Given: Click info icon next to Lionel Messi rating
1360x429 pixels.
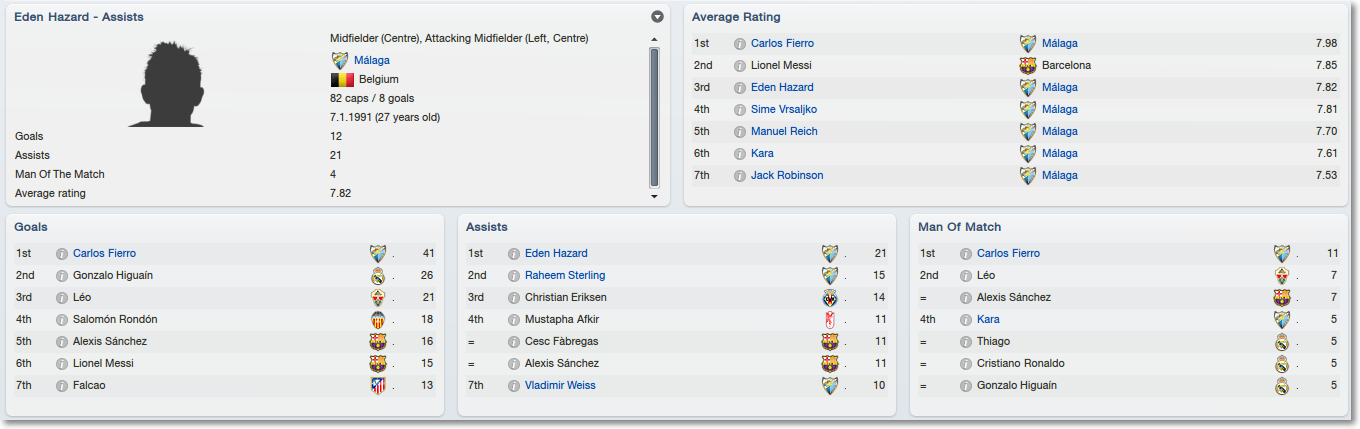Looking at the screenshot, I should coord(740,66).
